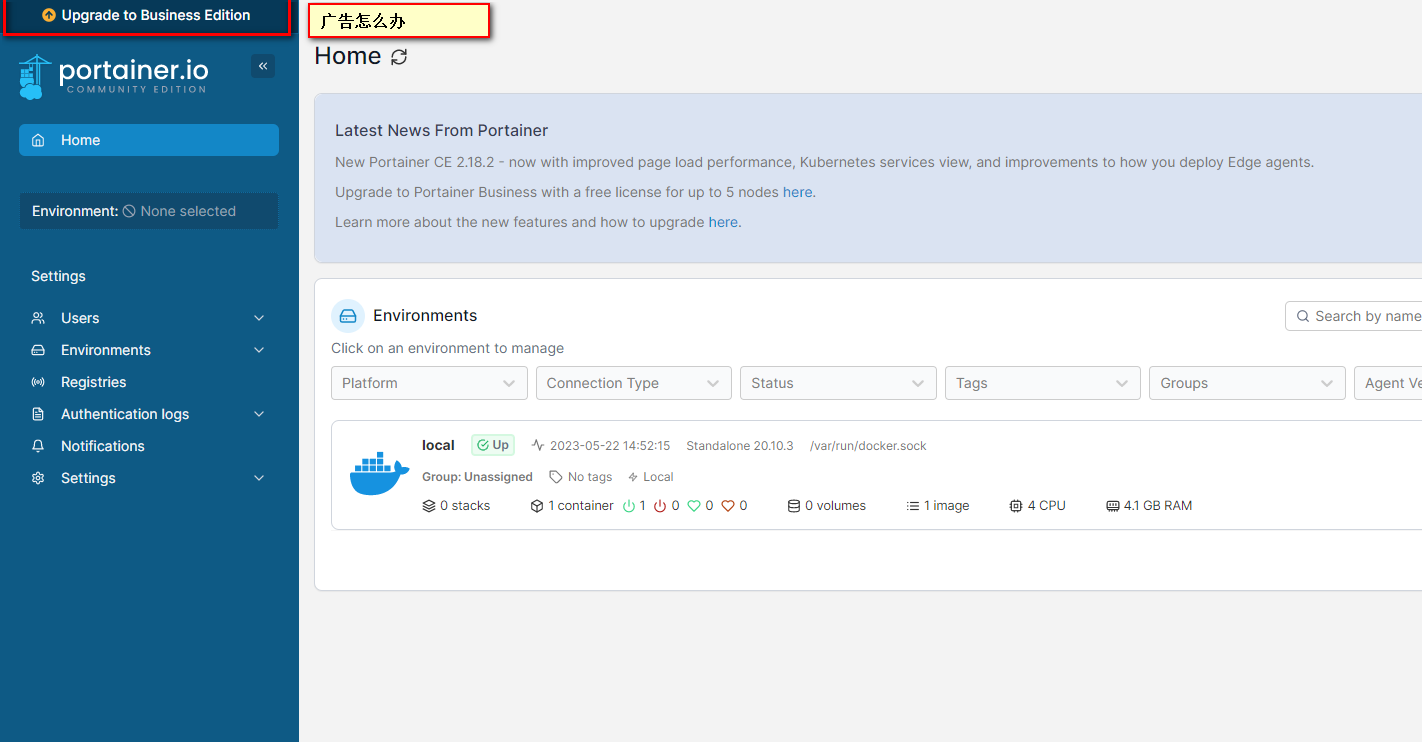Click the Docker whale icon for local
Image resolution: width=1422 pixels, height=742 pixels.
379,475
